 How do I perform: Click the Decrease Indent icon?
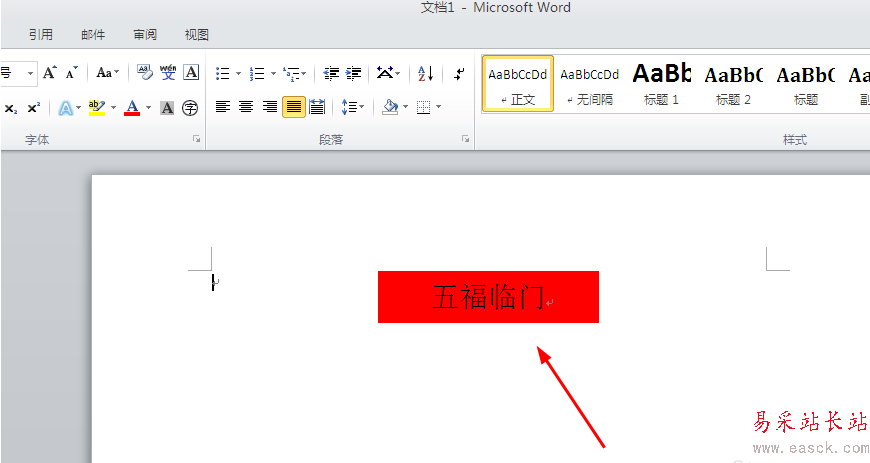331,73
